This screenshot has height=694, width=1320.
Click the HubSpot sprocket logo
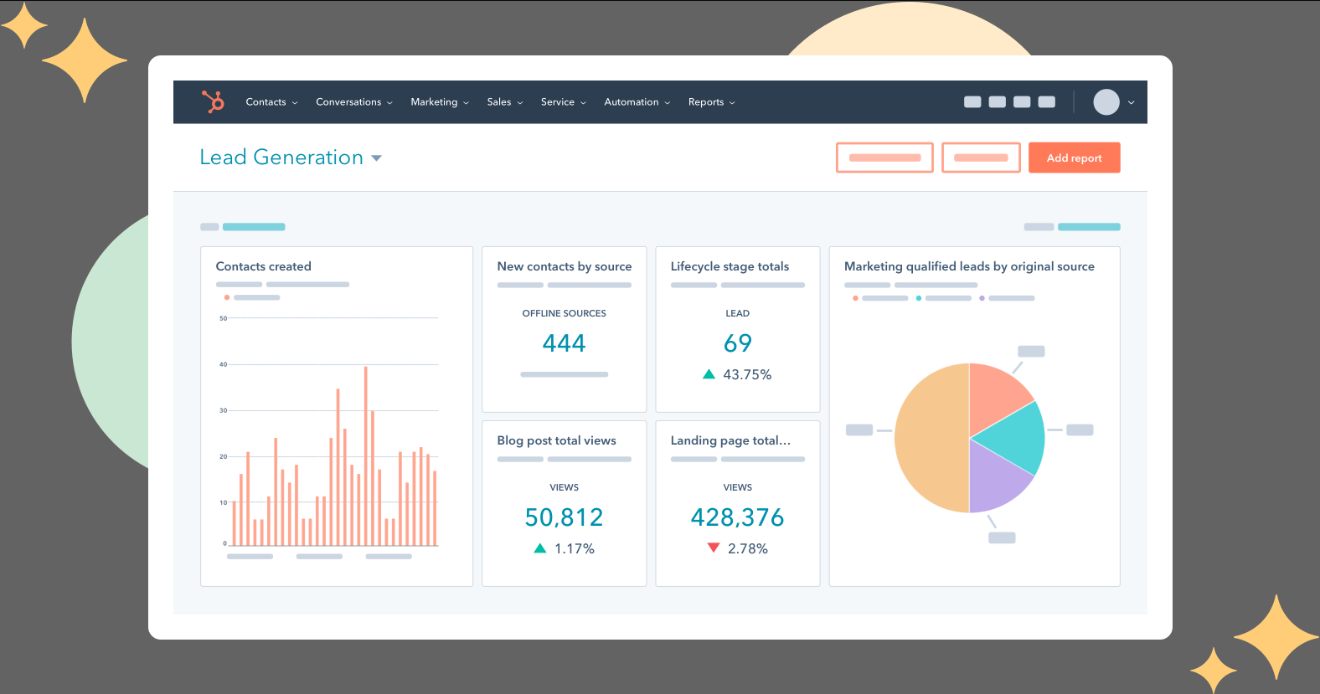(x=213, y=102)
